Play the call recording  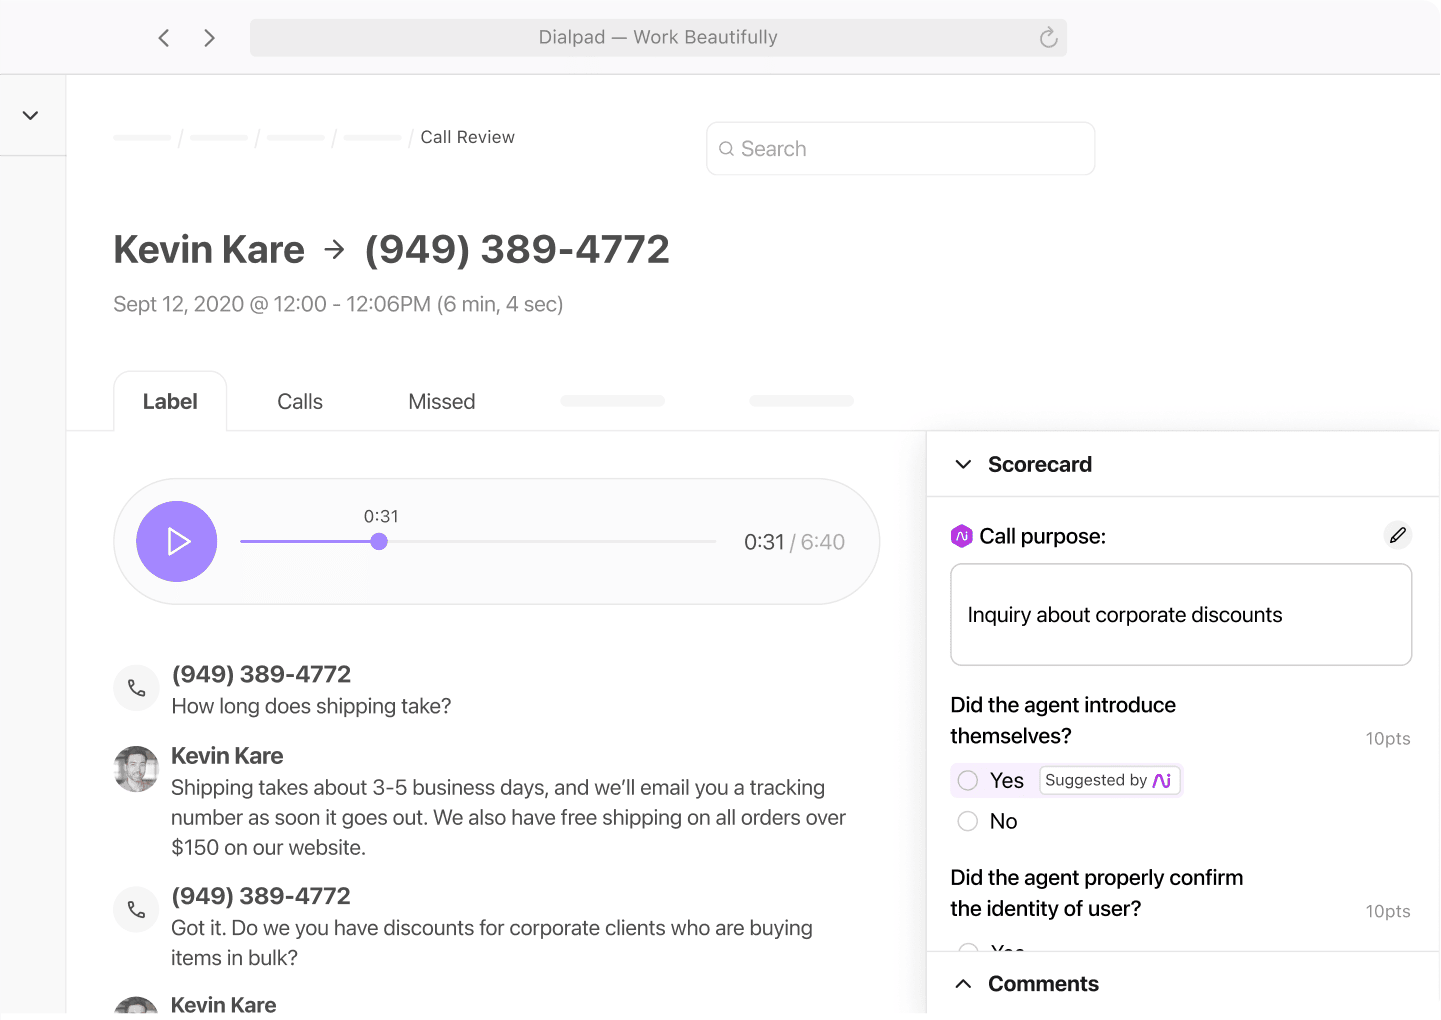[x=177, y=541]
